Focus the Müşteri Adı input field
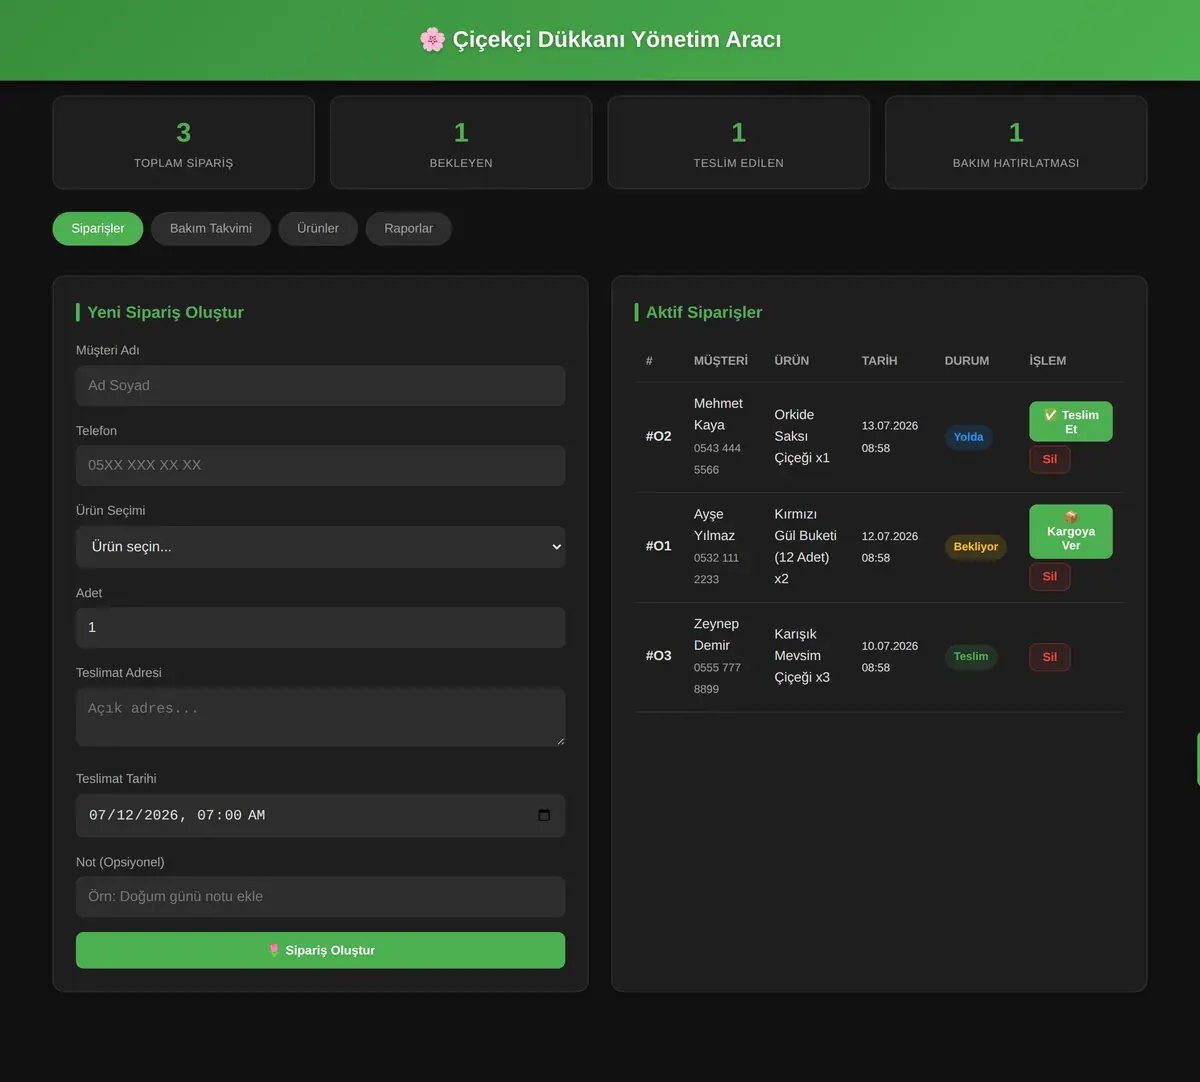Screen dimensions: 1200x1082 tap(320, 385)
